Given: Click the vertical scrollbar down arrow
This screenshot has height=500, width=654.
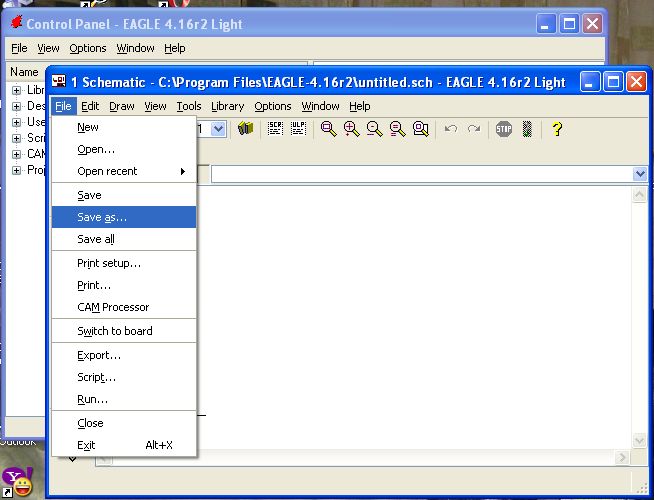Looking at the screenshot, I should (639, 440).
